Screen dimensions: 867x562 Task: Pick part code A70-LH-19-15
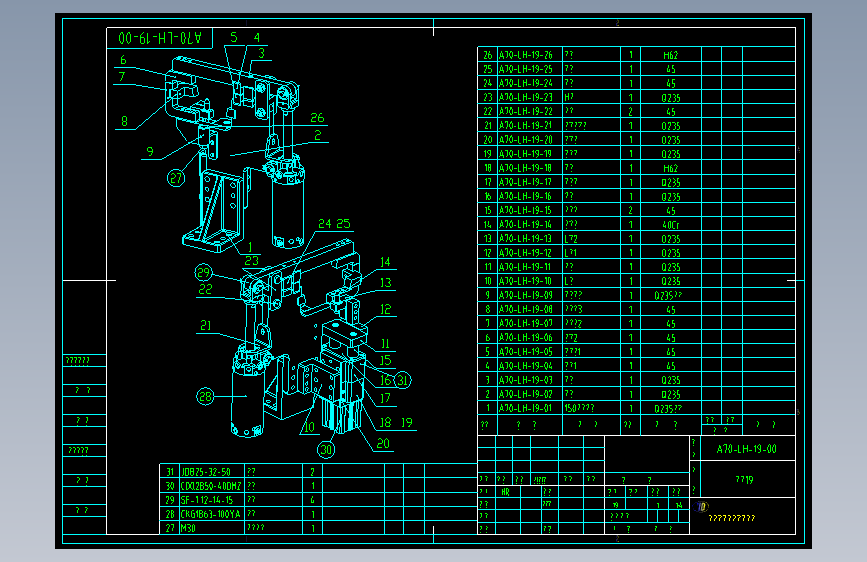525,210
